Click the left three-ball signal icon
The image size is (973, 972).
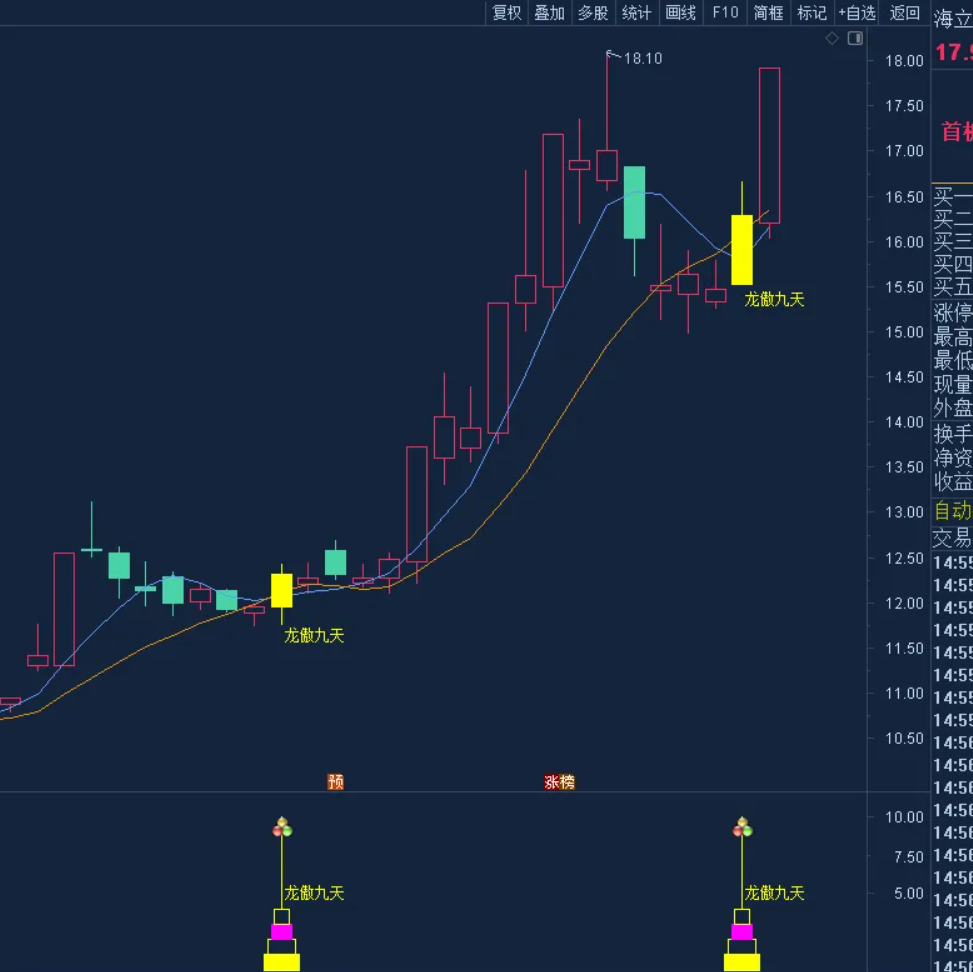pyautogui.click(x=282, y=827)
